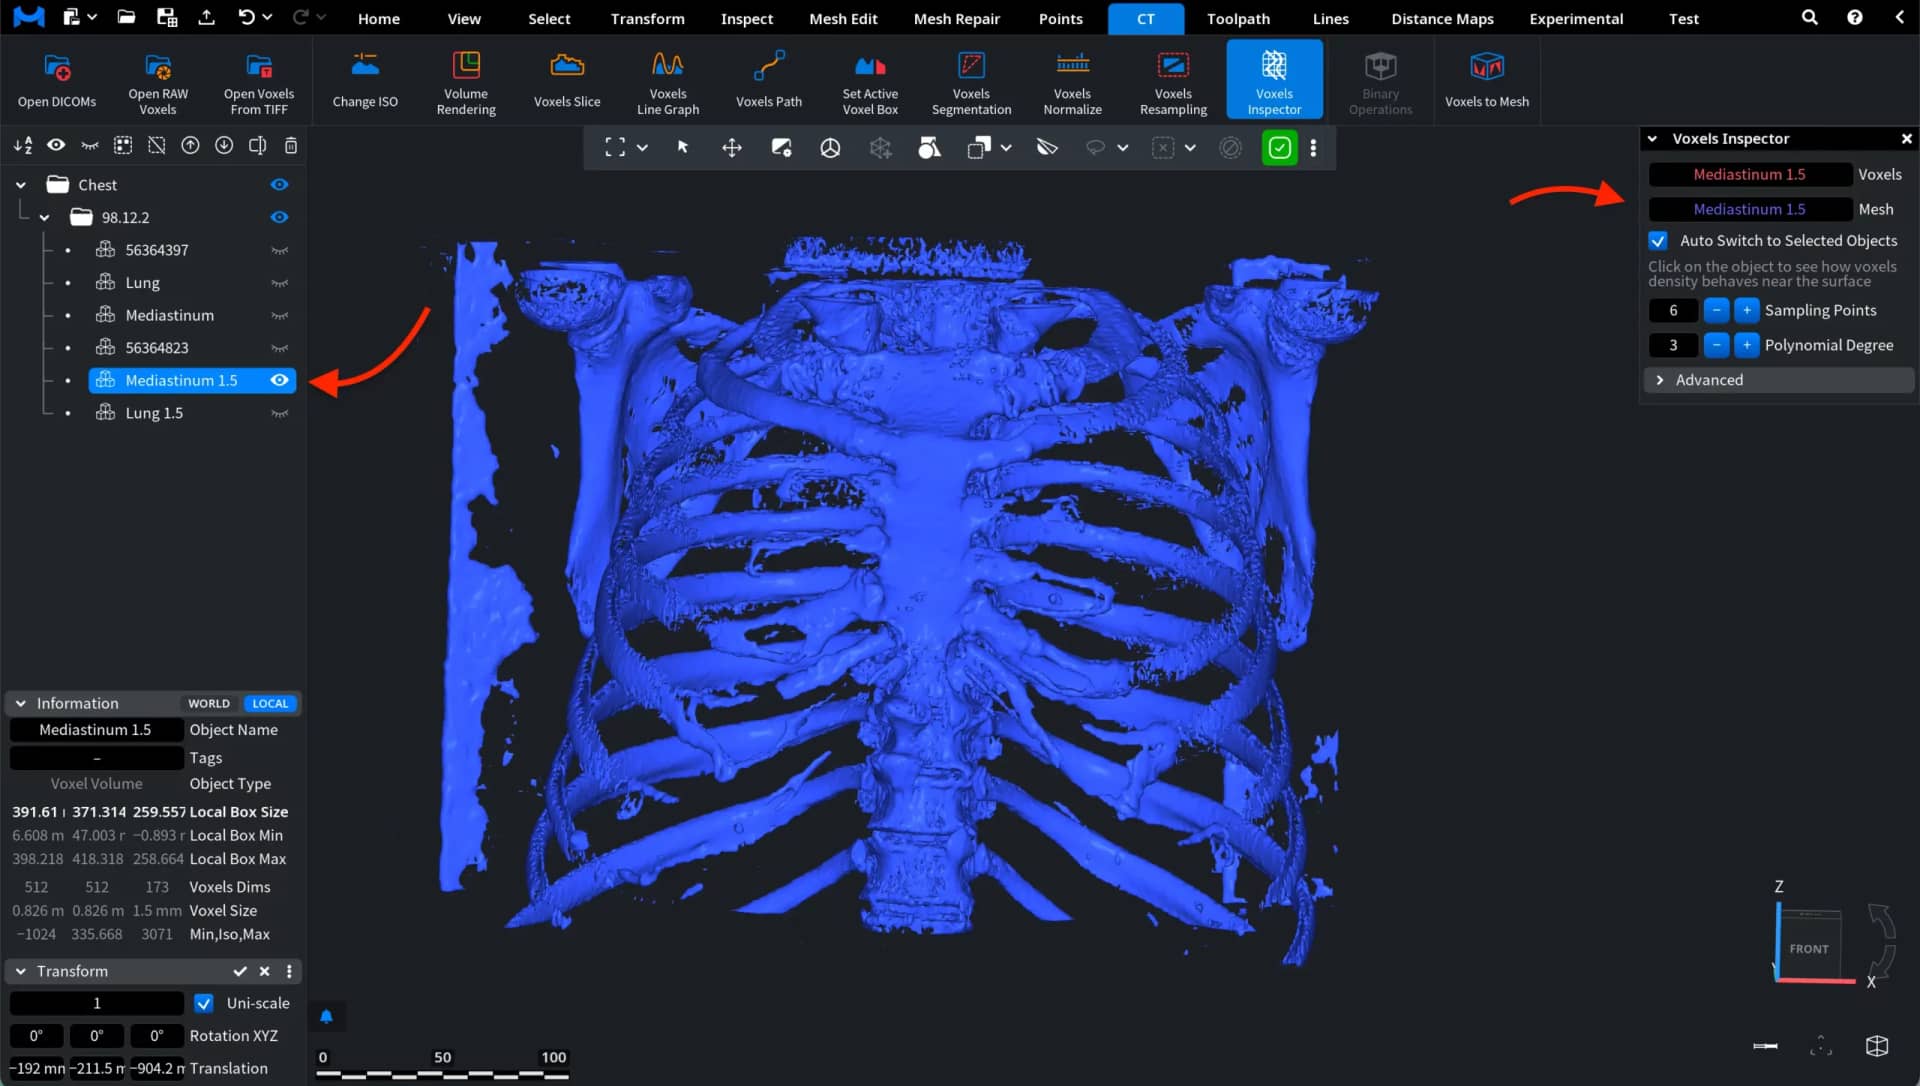Image resolution: width=1920 pixels, height=1086 pixels.
Task: Click the Uni-scale value input field
Action: point(97,1003)
